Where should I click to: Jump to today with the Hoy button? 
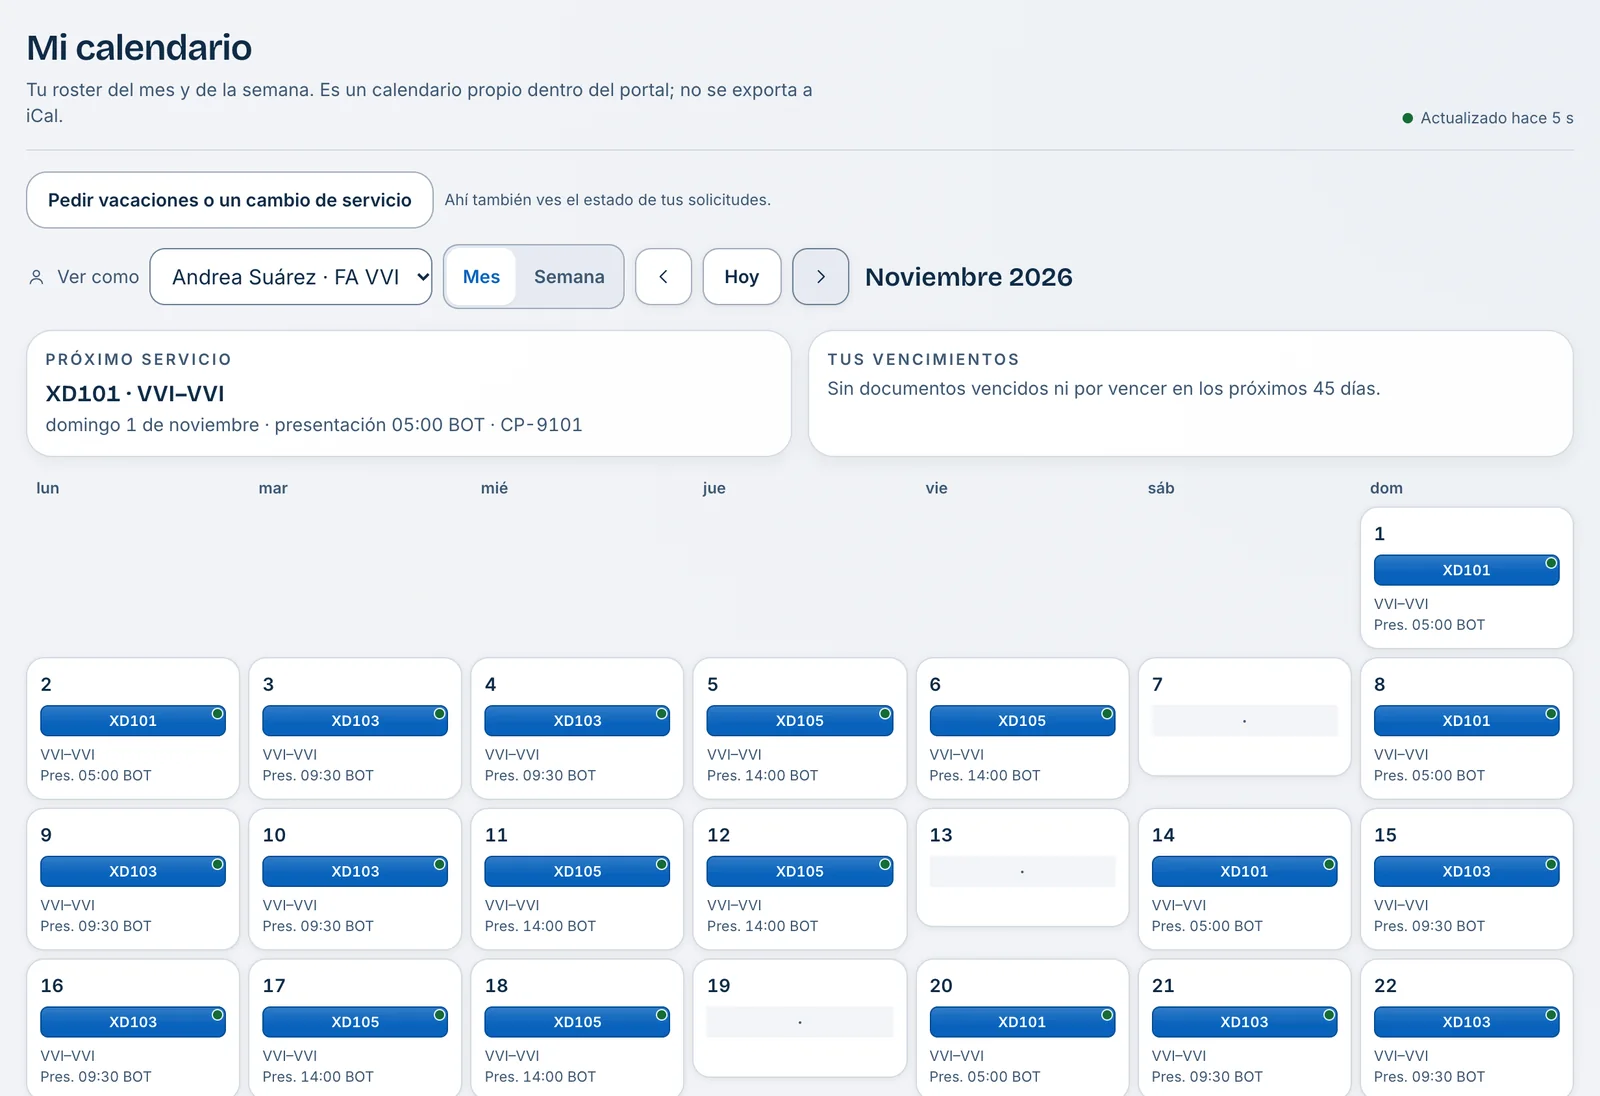point(741,277)
